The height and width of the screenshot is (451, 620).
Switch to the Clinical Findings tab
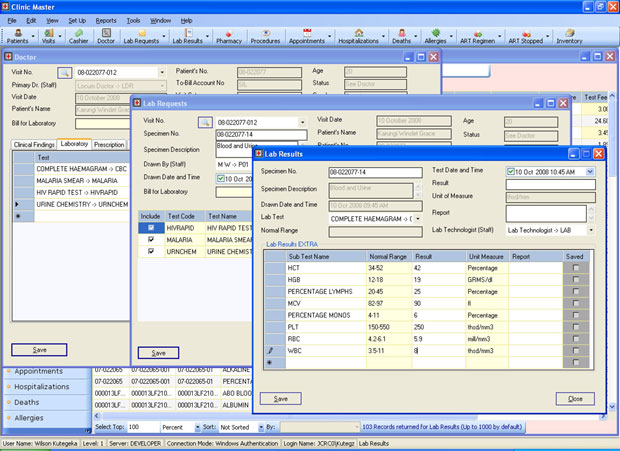click(33, 145)
